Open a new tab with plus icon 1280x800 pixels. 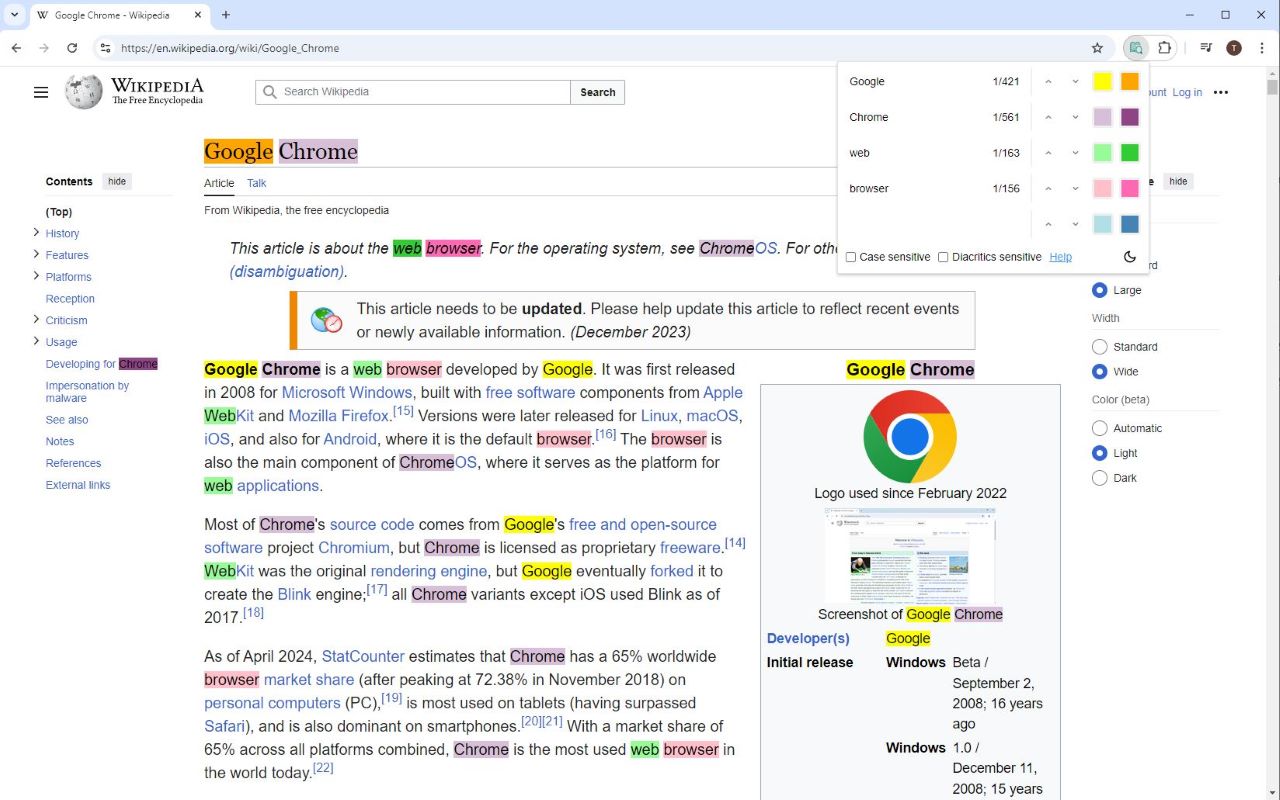(x=226, y=15)
